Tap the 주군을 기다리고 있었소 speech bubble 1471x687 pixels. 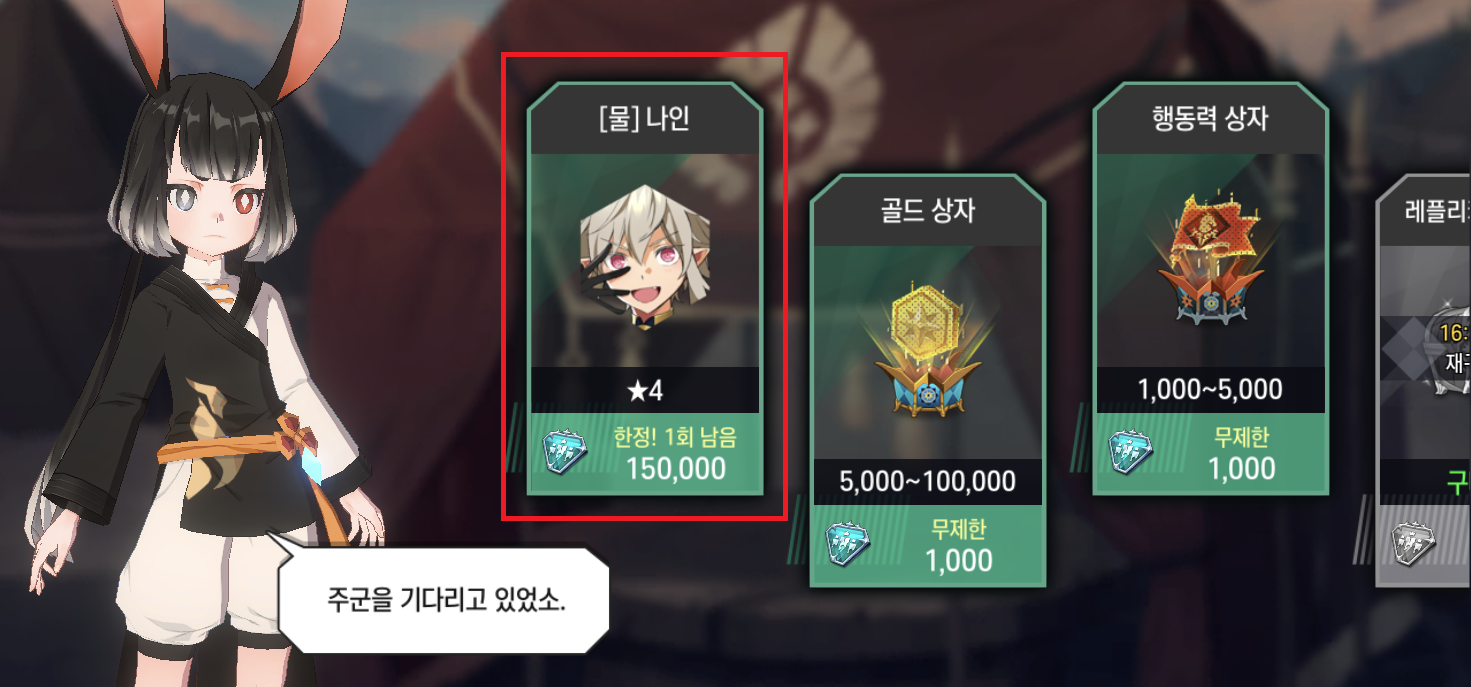pyautogui.click(x=444, y=599)
